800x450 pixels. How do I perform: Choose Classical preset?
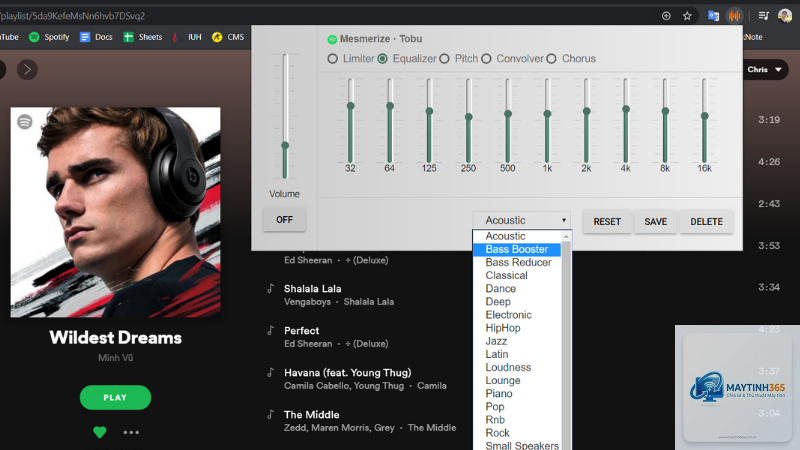[x=517, y=276]
